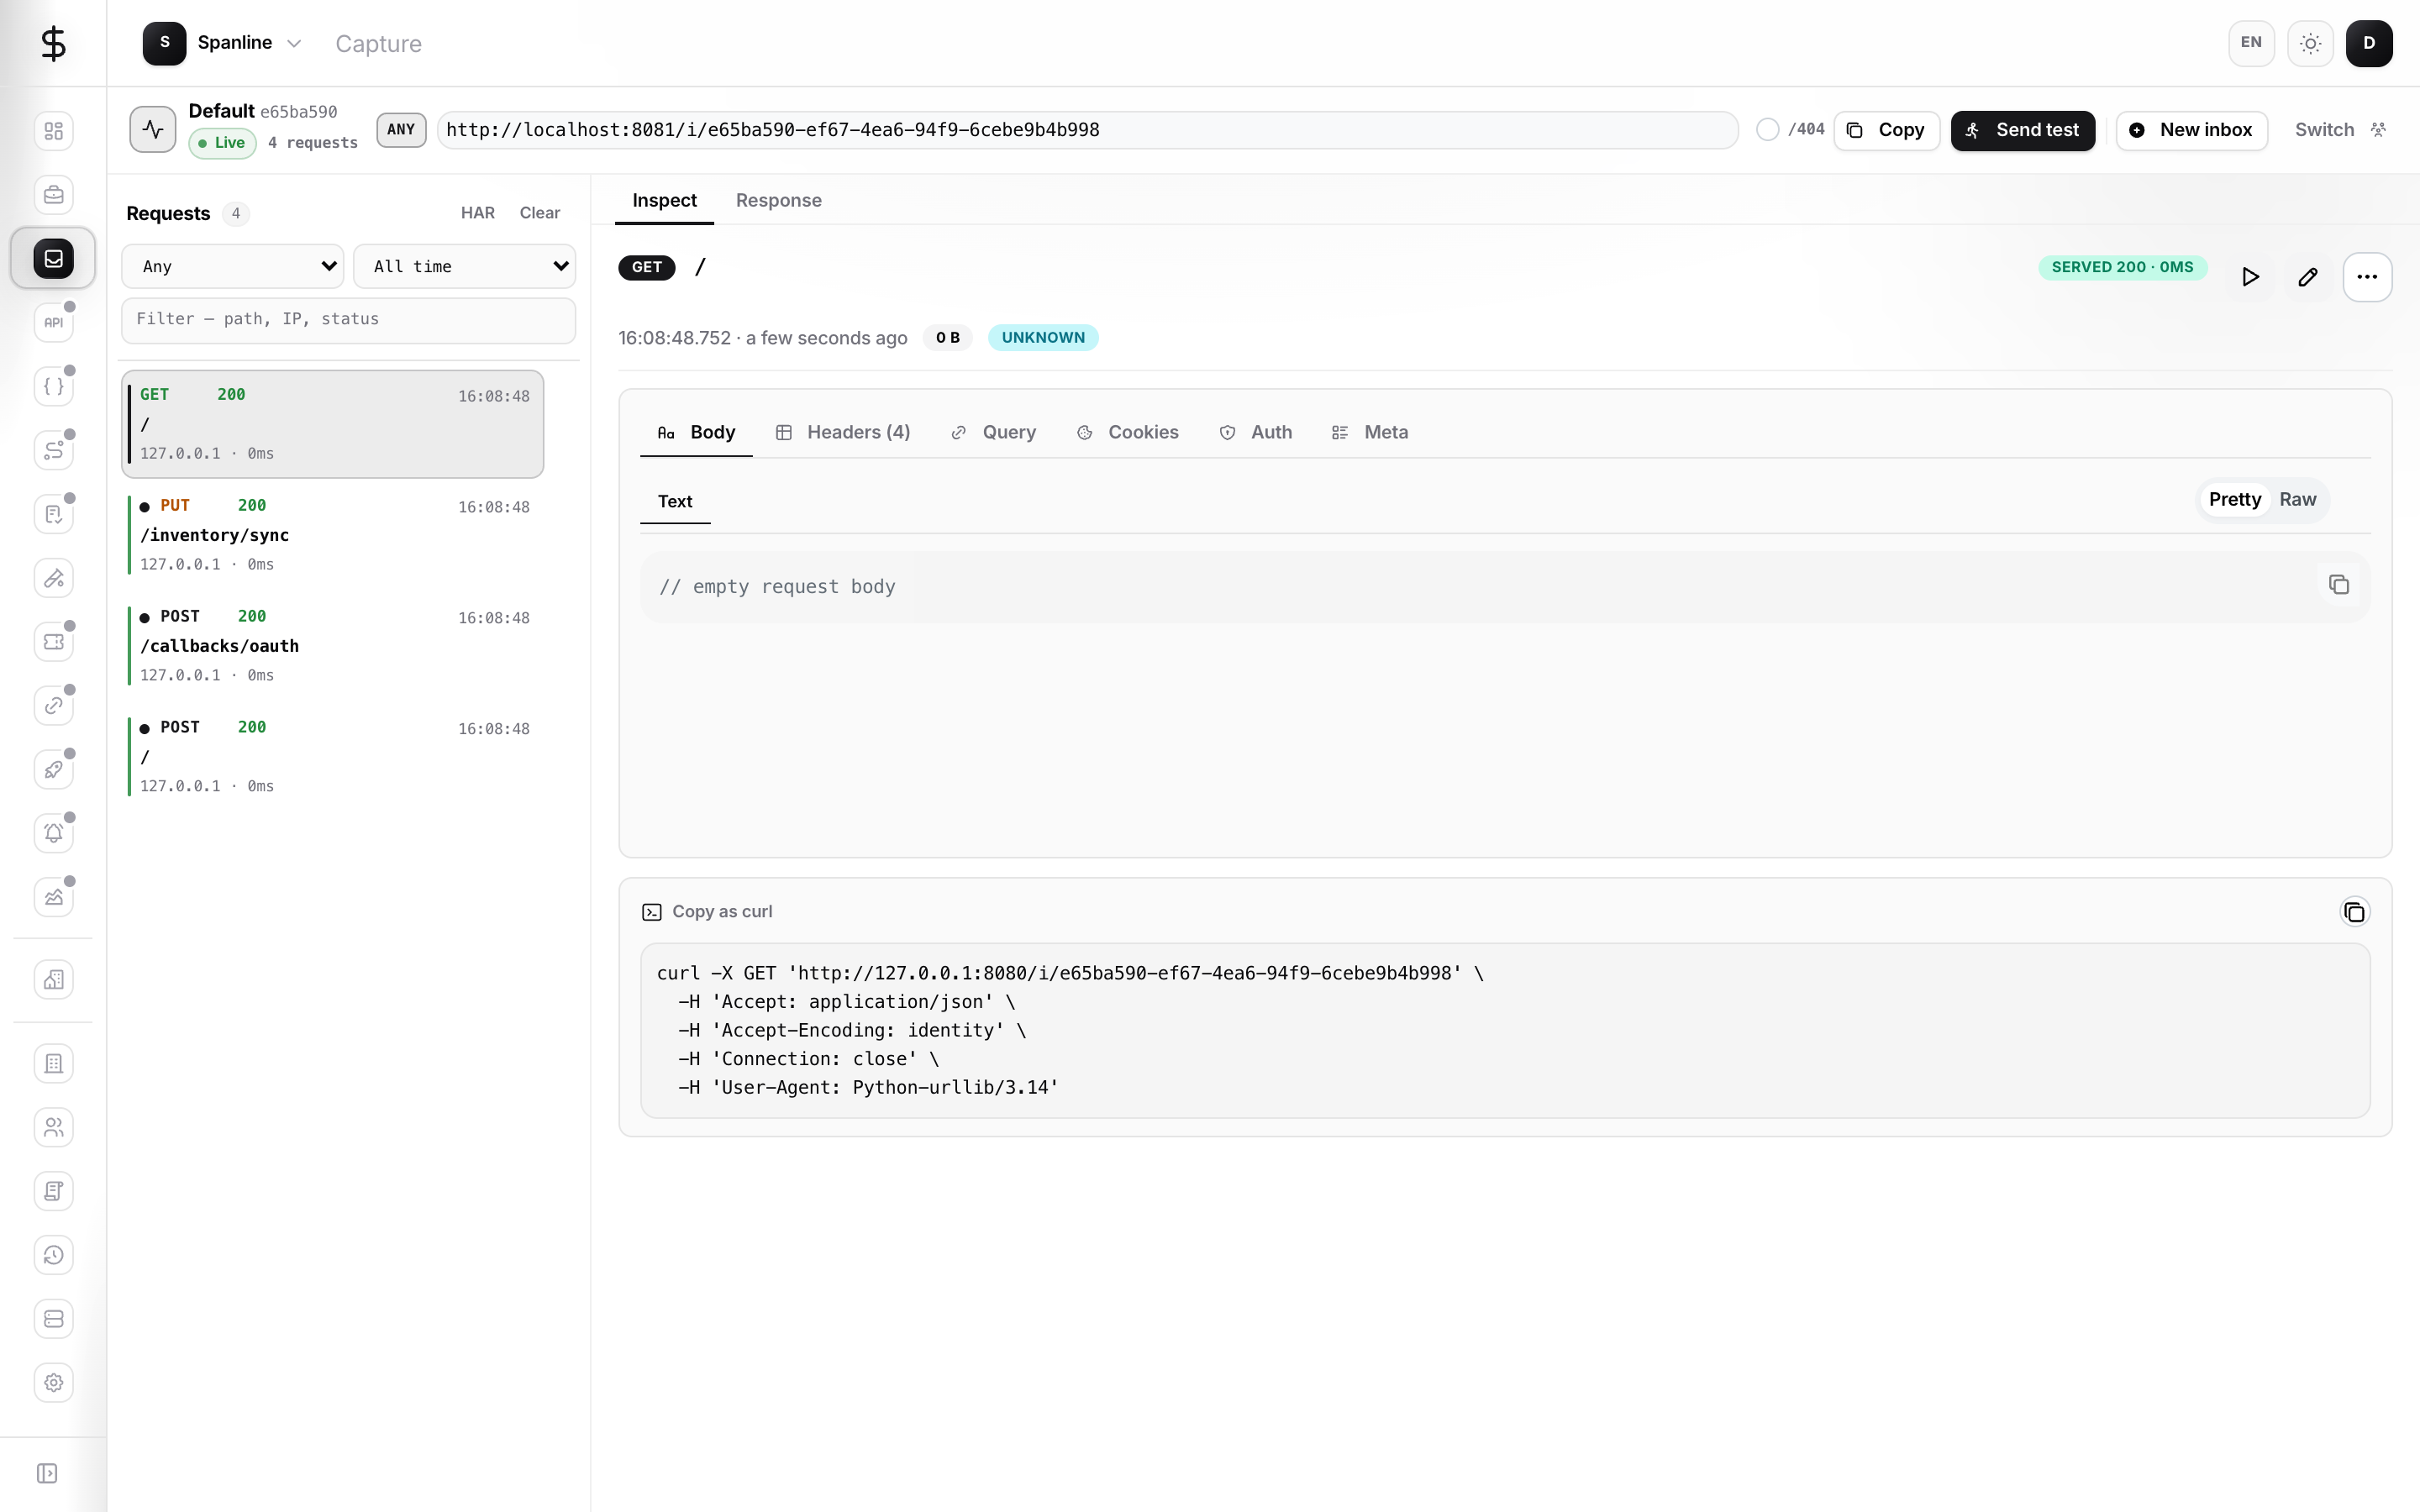This screenshot has height=1512, width=2420.
Task: Open the ANY method selector badge
Action: pos(401,130)
